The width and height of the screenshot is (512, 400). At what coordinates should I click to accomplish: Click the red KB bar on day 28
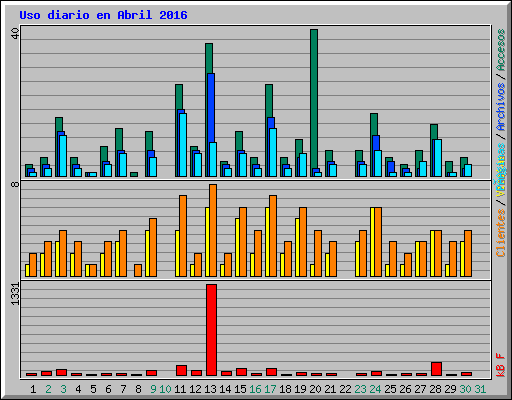pyautogui.click(x=436, y=369)
